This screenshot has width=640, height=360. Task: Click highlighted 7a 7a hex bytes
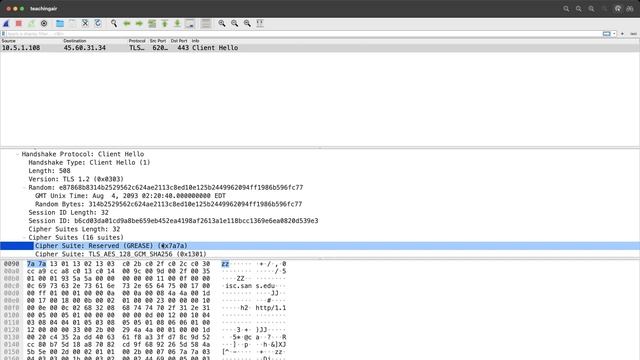pos(36,264)
